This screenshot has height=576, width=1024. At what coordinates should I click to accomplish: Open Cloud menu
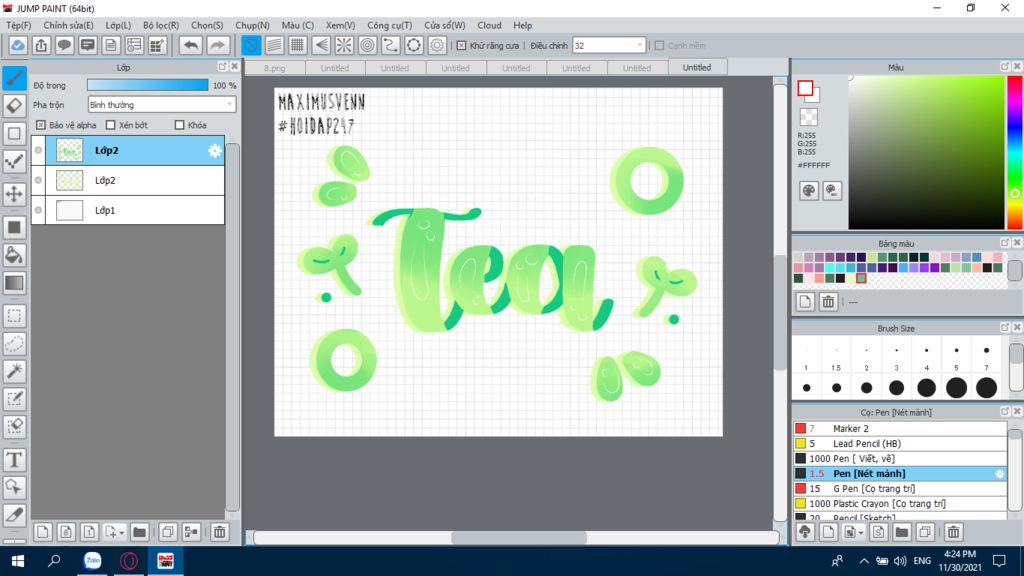[x=489, y=25]
